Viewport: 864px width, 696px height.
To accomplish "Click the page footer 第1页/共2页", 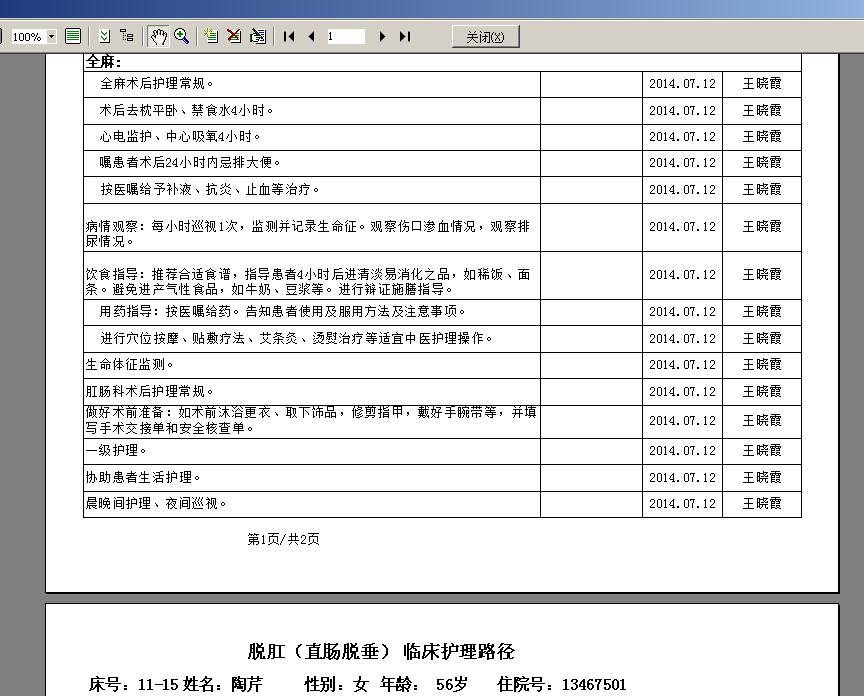I will (x=283, y=539).
